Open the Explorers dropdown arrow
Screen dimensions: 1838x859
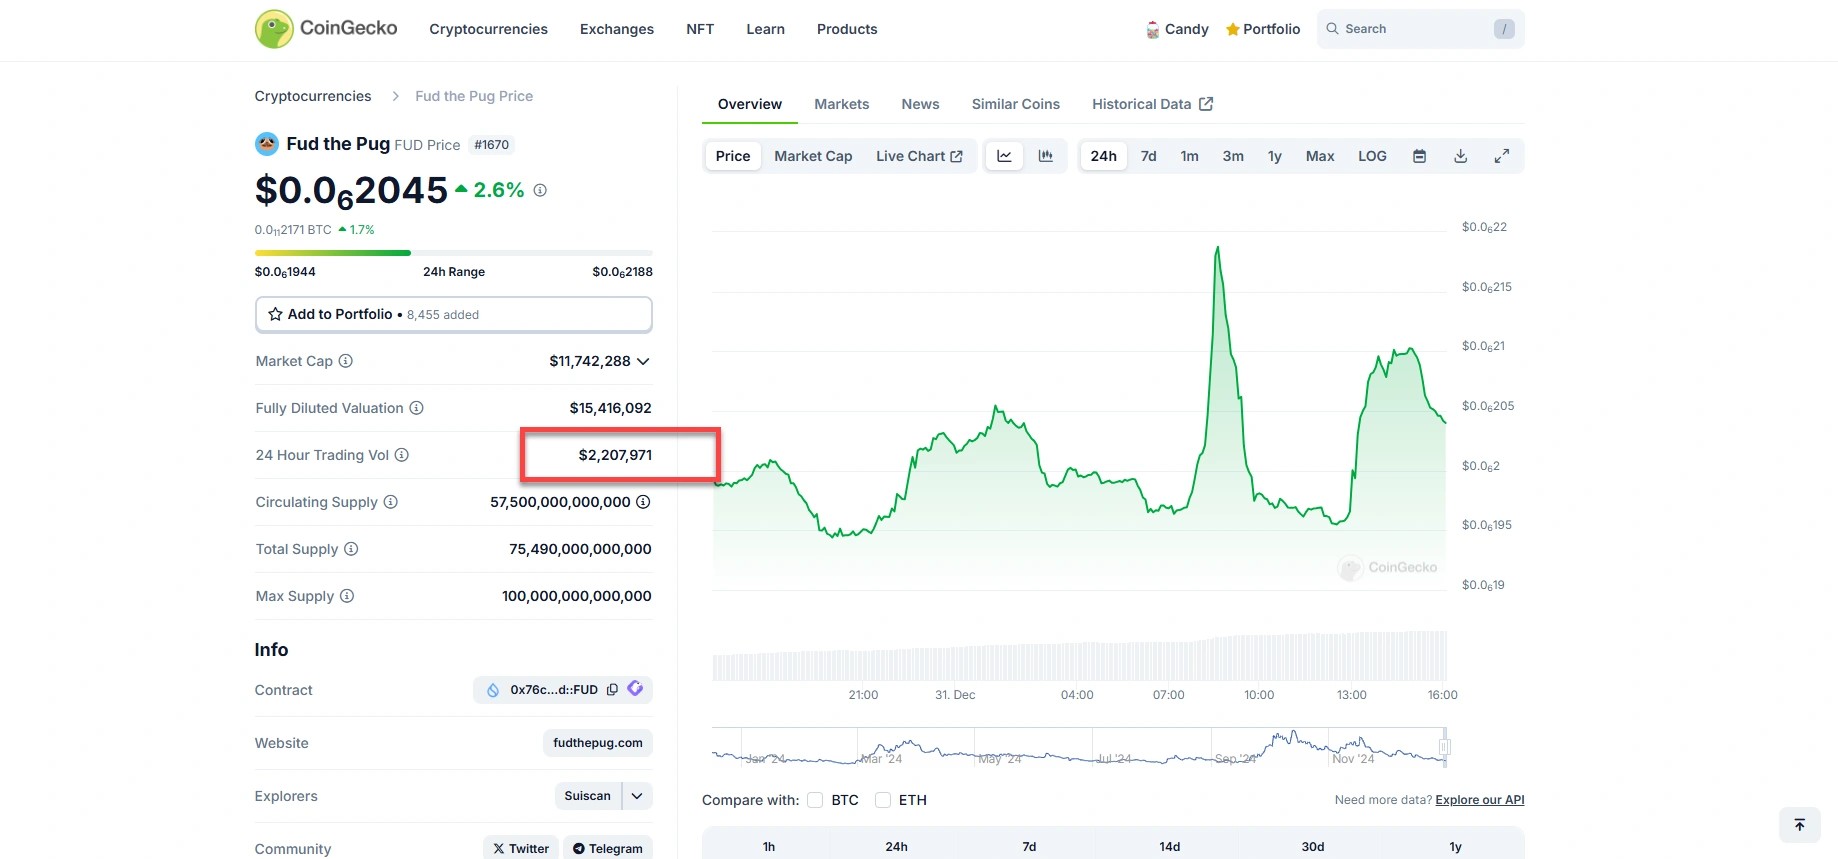click(637, 796)
